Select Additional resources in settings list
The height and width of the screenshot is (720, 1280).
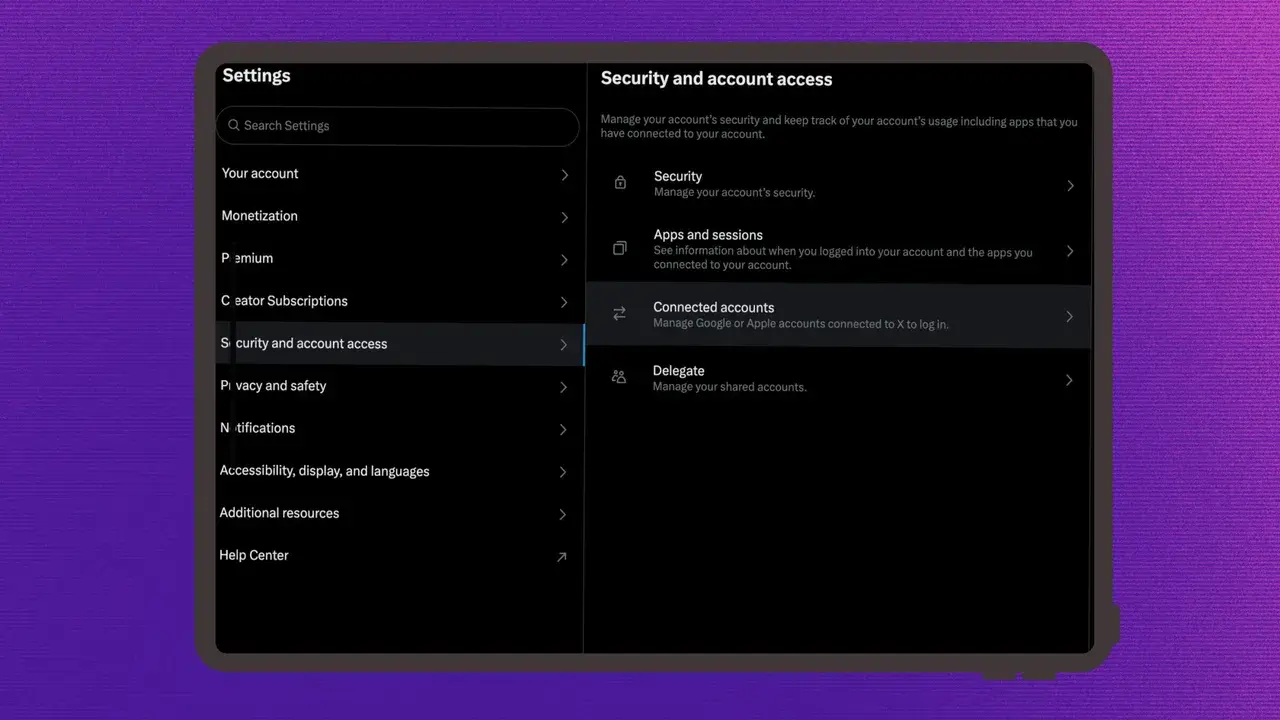(x=280, y=513)
